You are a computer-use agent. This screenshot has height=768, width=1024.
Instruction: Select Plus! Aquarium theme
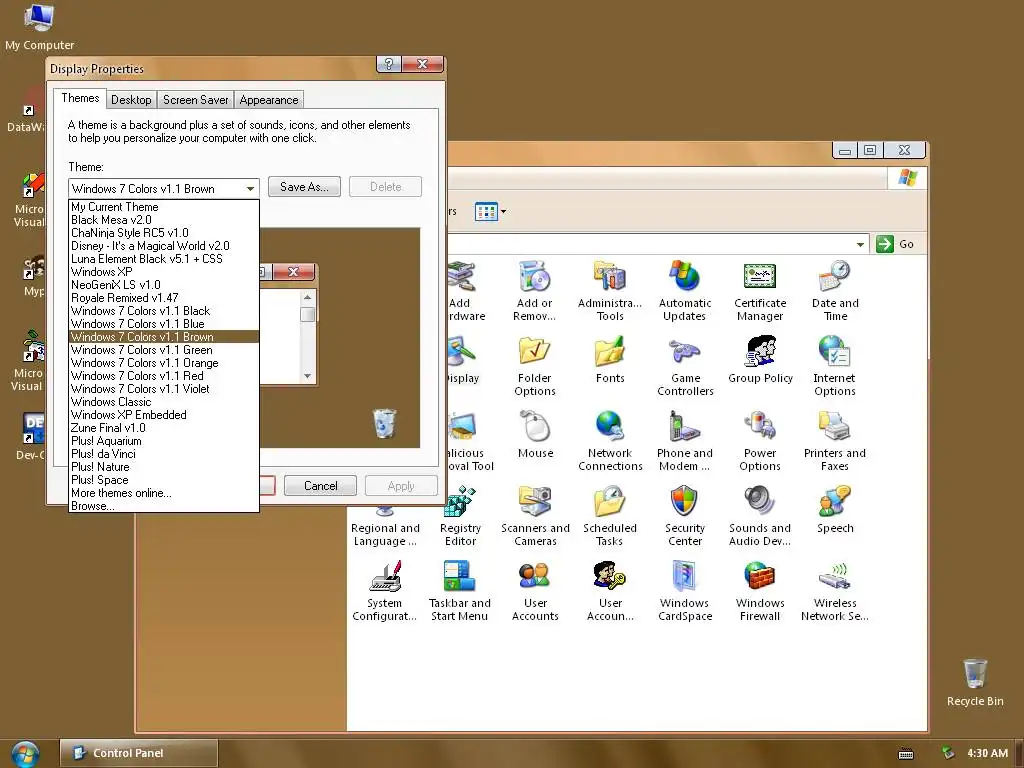click(x=164, y=441)
